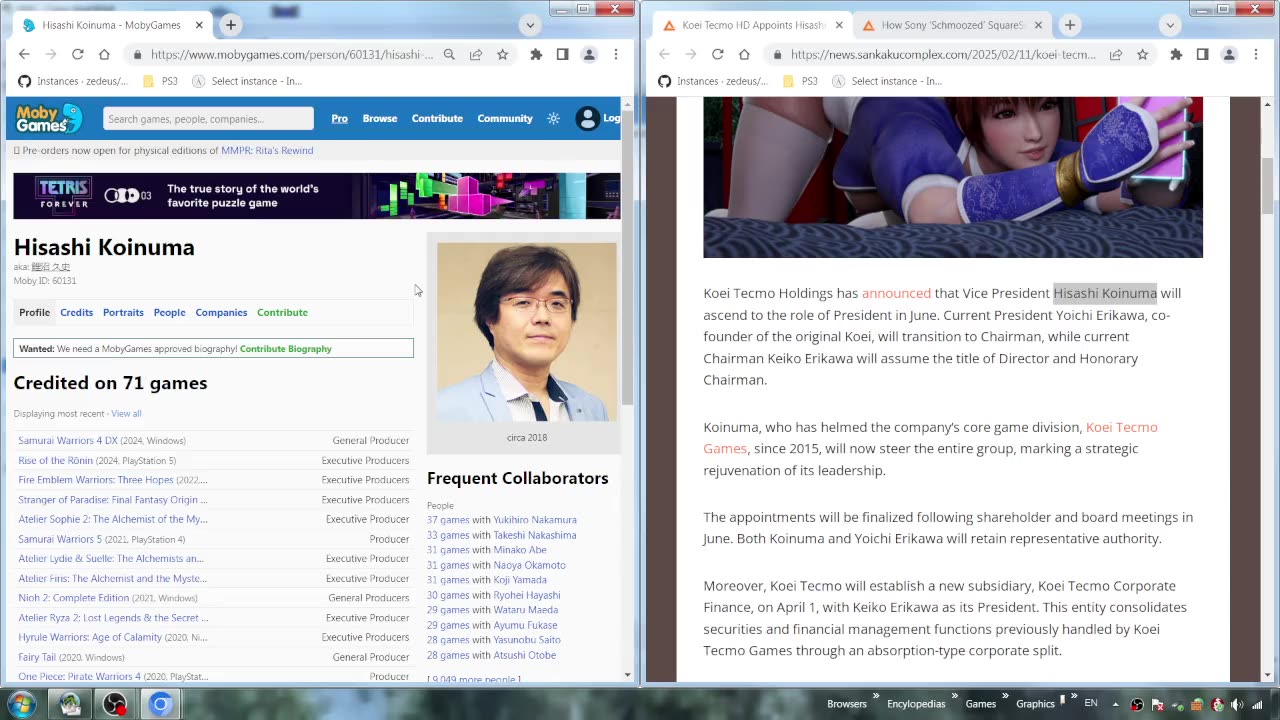Click the Chromium taskbar icon
1280x720 pixels.
160,704
